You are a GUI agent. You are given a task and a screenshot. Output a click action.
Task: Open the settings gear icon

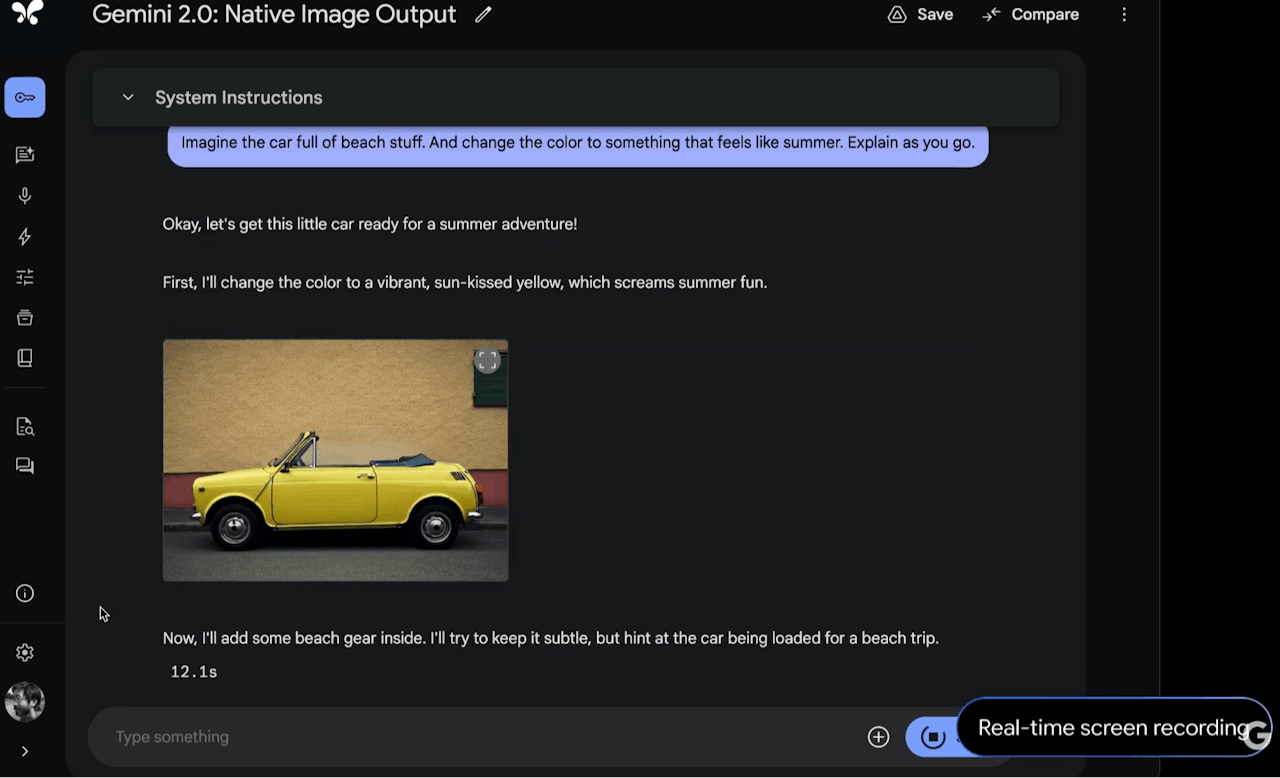(25, 653)
